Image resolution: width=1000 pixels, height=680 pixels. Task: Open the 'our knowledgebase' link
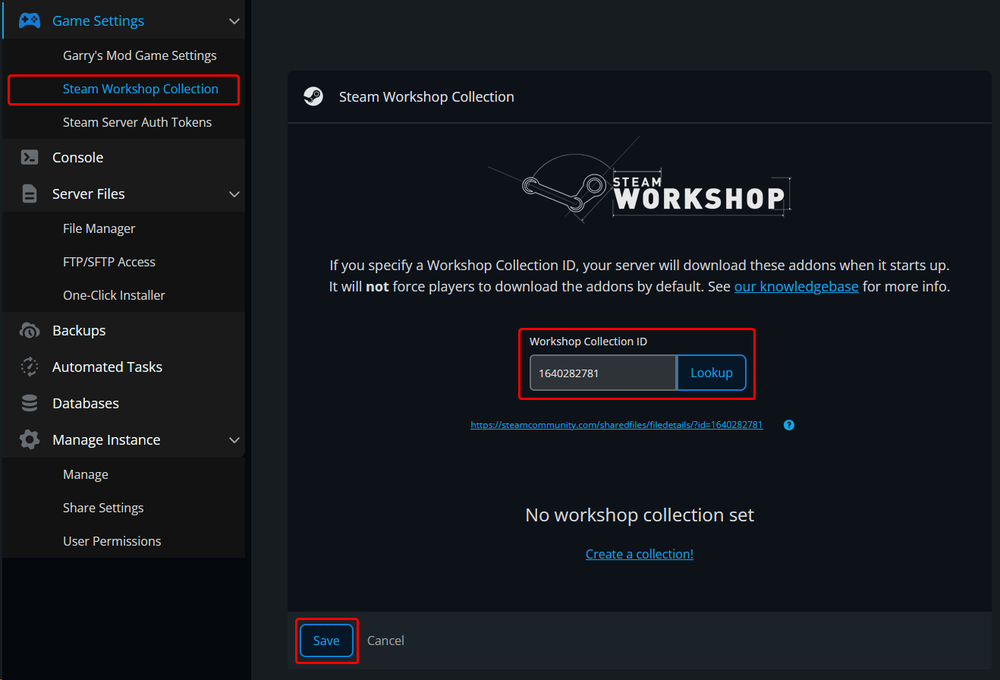point(796,287)
